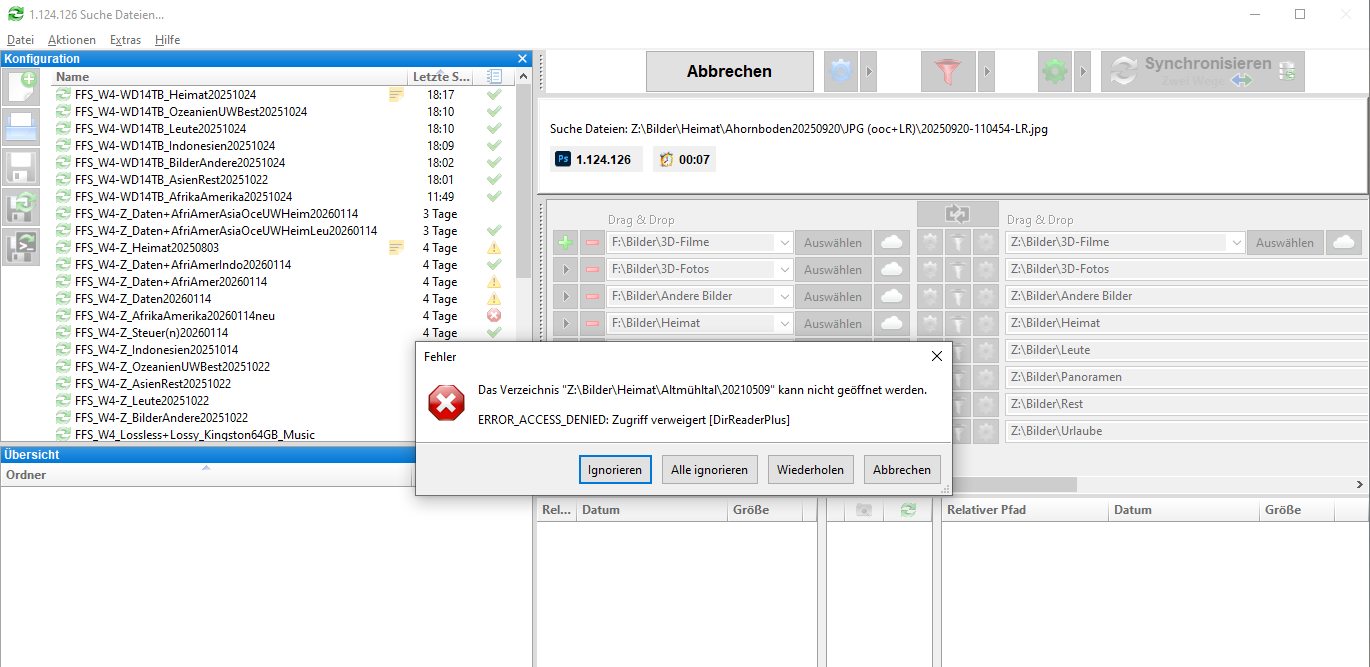Image resolution: width=1370 pixels, height=667 pixels.
Task: Expand the F:\Bilder\3D-Fotos folder pair arrow
Action: 565,269
